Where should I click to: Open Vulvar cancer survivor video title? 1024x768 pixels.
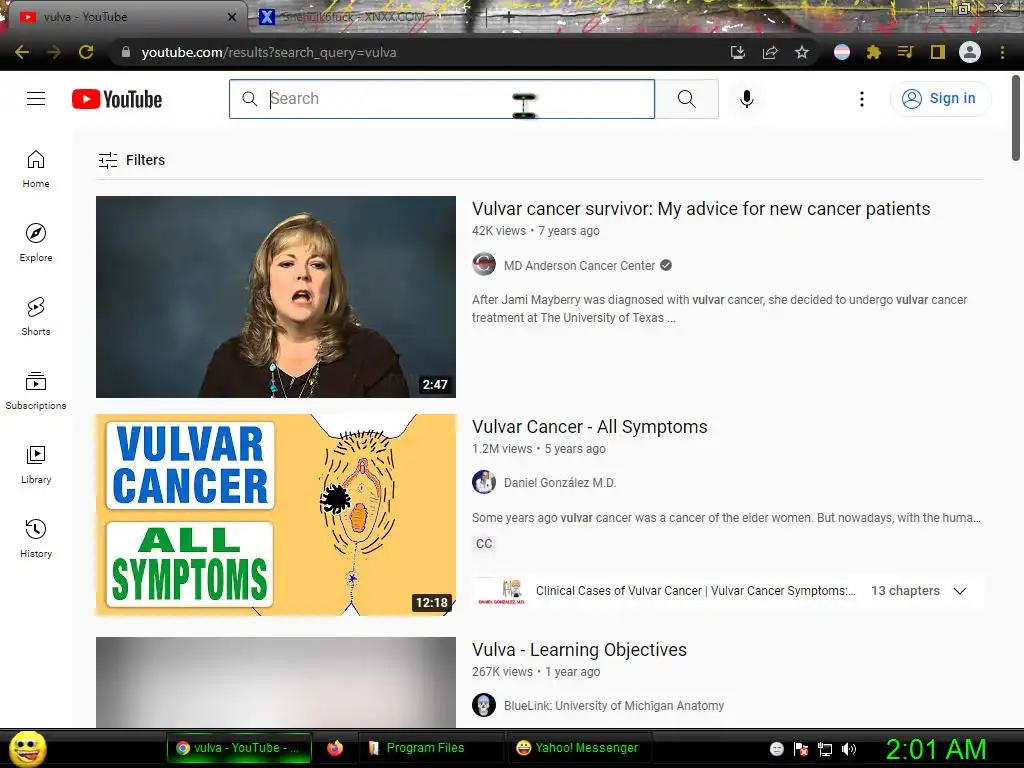pyautogui.click(x=701, y=209)
